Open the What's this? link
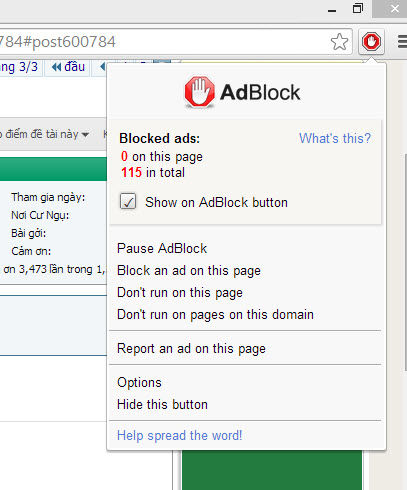Image resolution: width=407 pixels, height=490 pixels. point(335,138)
